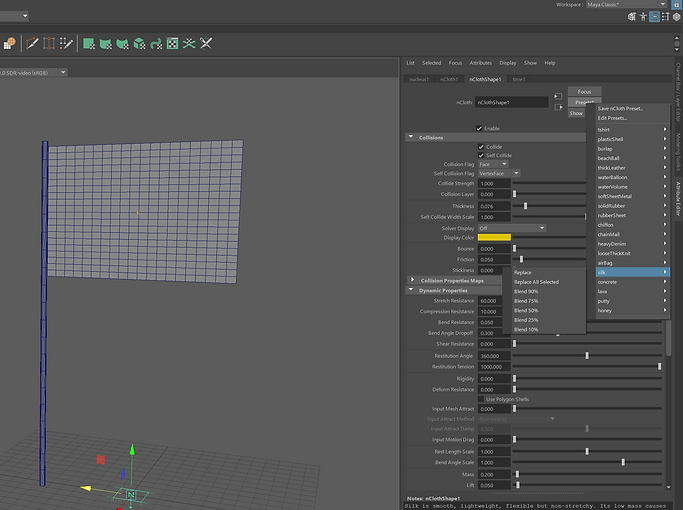This screenshot has height=510, width=683.
Task: Adjust the Bend Angle Scale slider handle
Action: (623, 462)
